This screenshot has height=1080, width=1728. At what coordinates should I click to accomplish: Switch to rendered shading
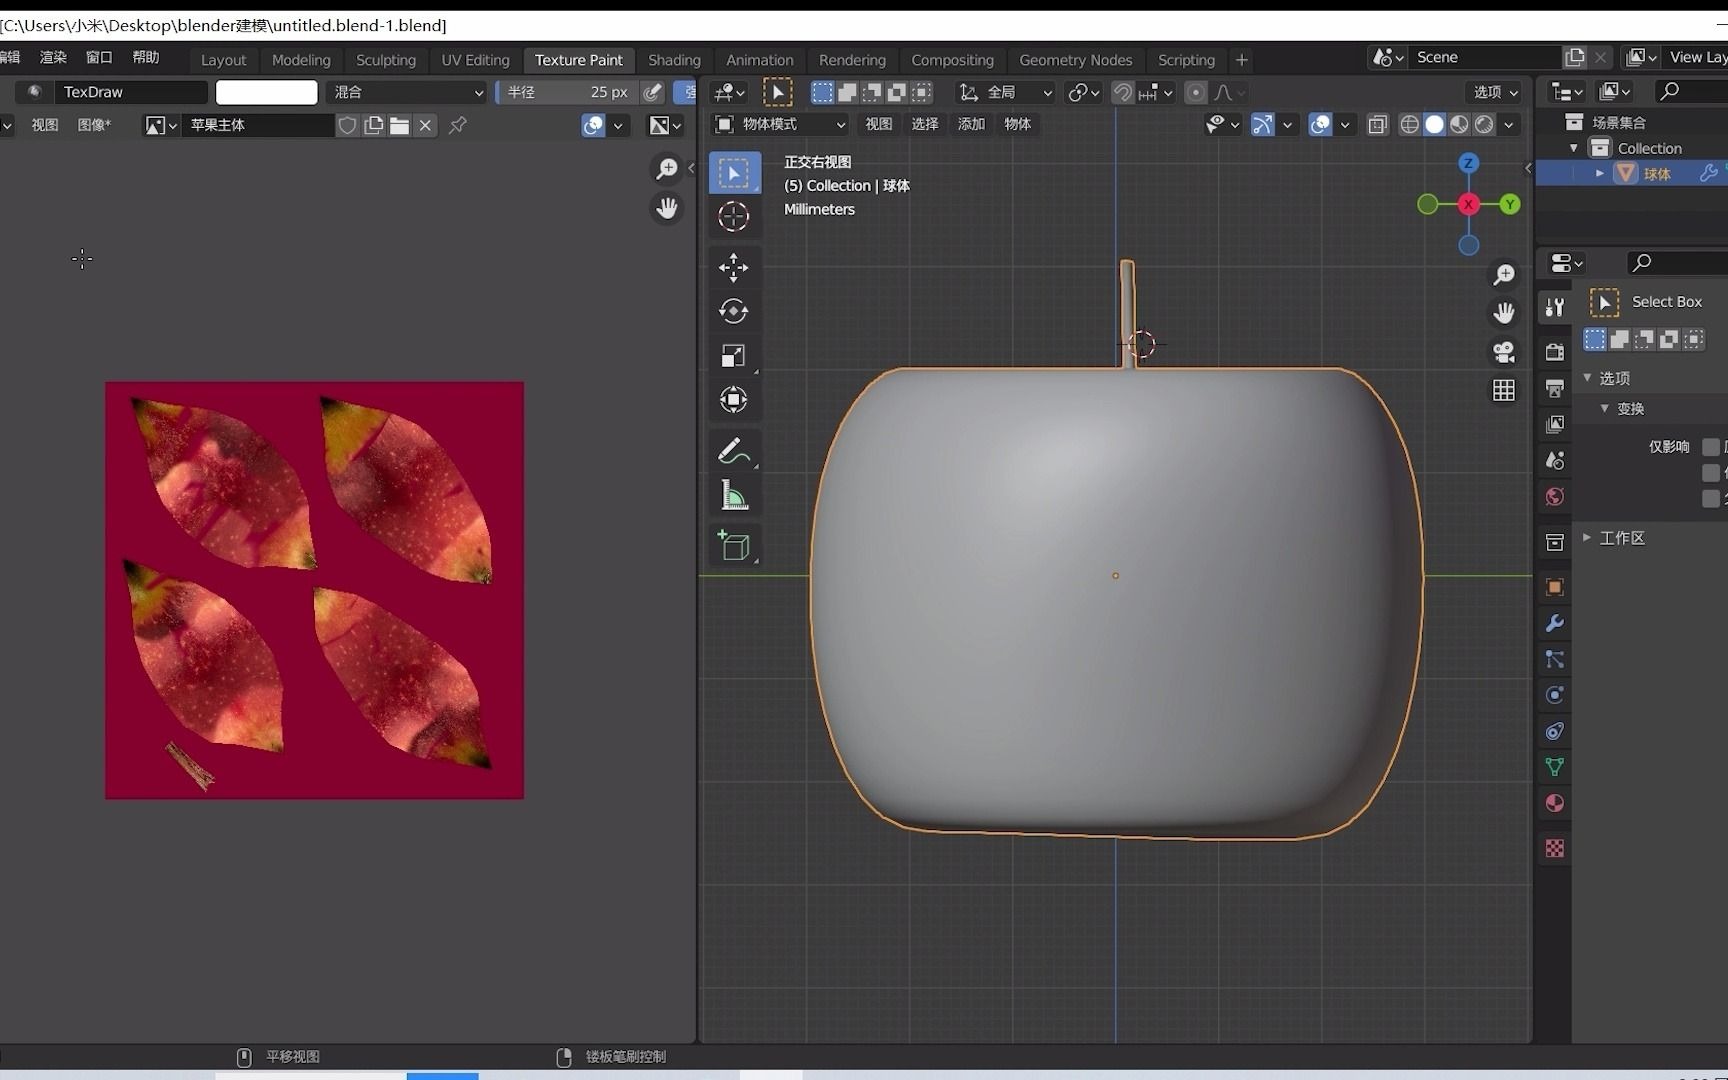1485,124
